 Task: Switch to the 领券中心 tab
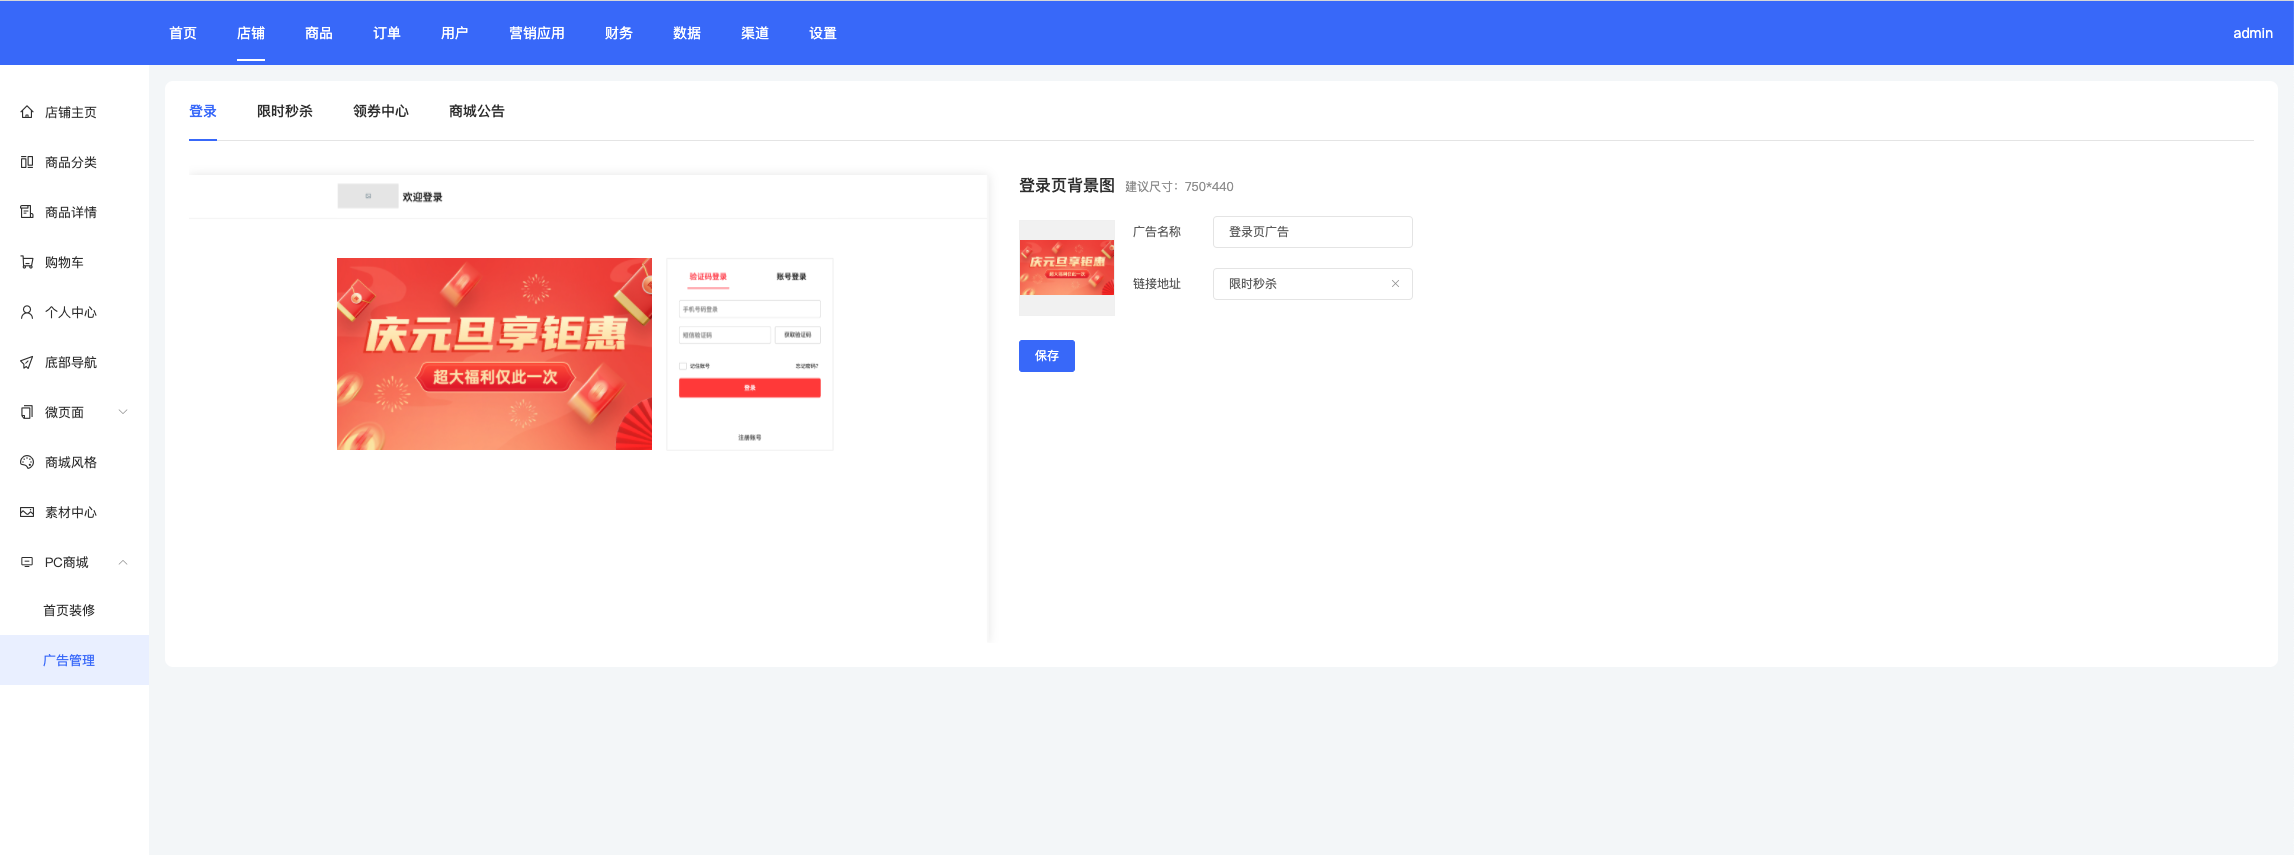point(380,111)
